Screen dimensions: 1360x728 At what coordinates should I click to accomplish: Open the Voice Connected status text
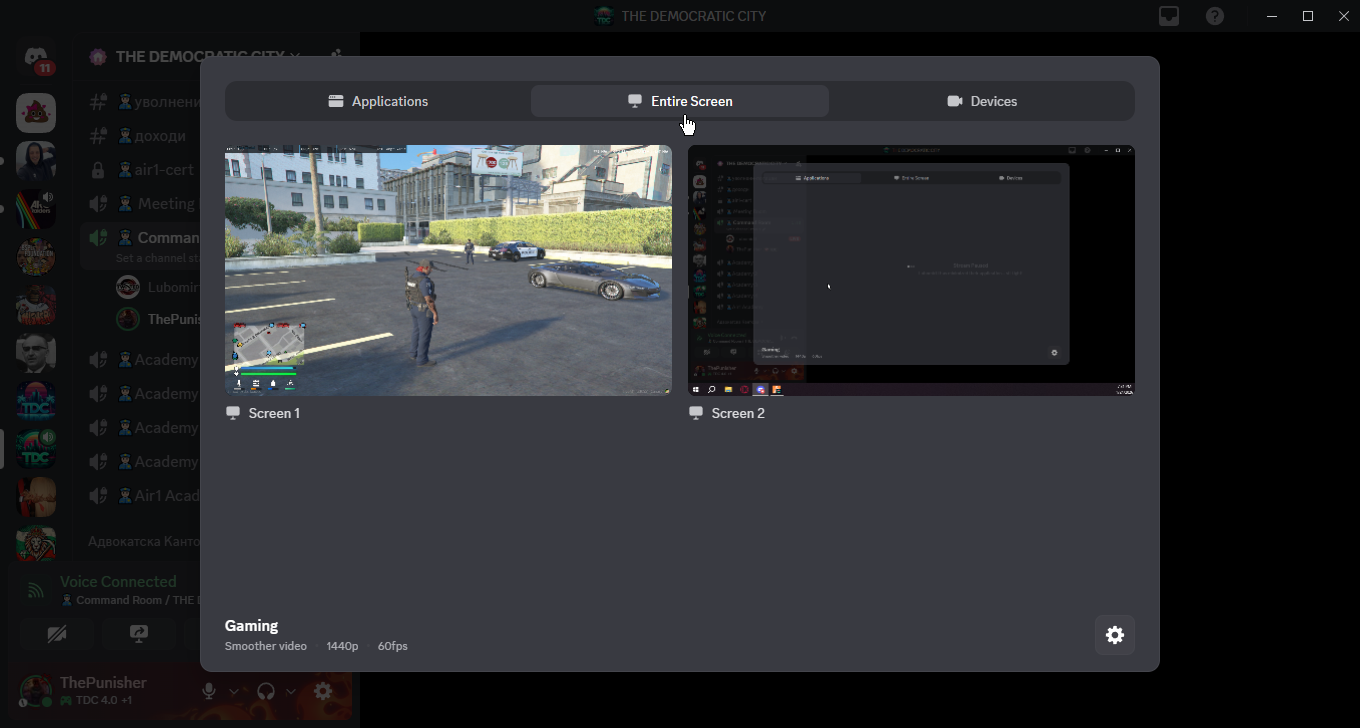118,582
